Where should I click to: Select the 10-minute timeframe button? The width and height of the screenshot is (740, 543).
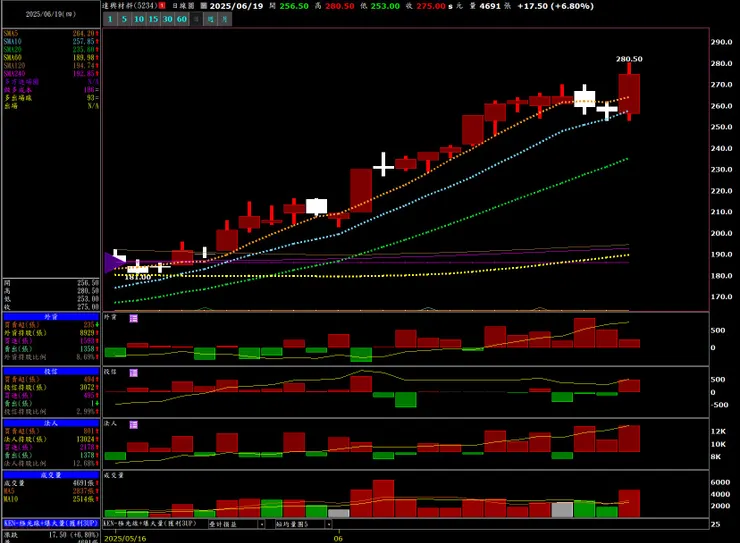click(x=139, y=19)
